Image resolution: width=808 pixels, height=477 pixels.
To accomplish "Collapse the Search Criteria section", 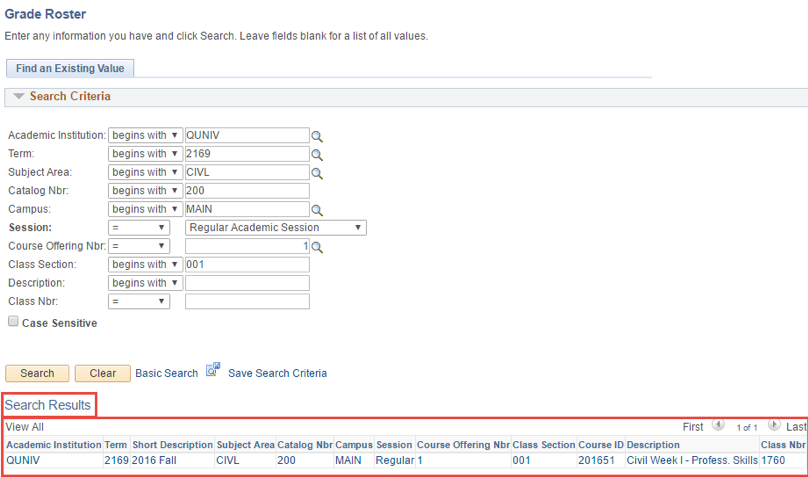I will 18,97.
